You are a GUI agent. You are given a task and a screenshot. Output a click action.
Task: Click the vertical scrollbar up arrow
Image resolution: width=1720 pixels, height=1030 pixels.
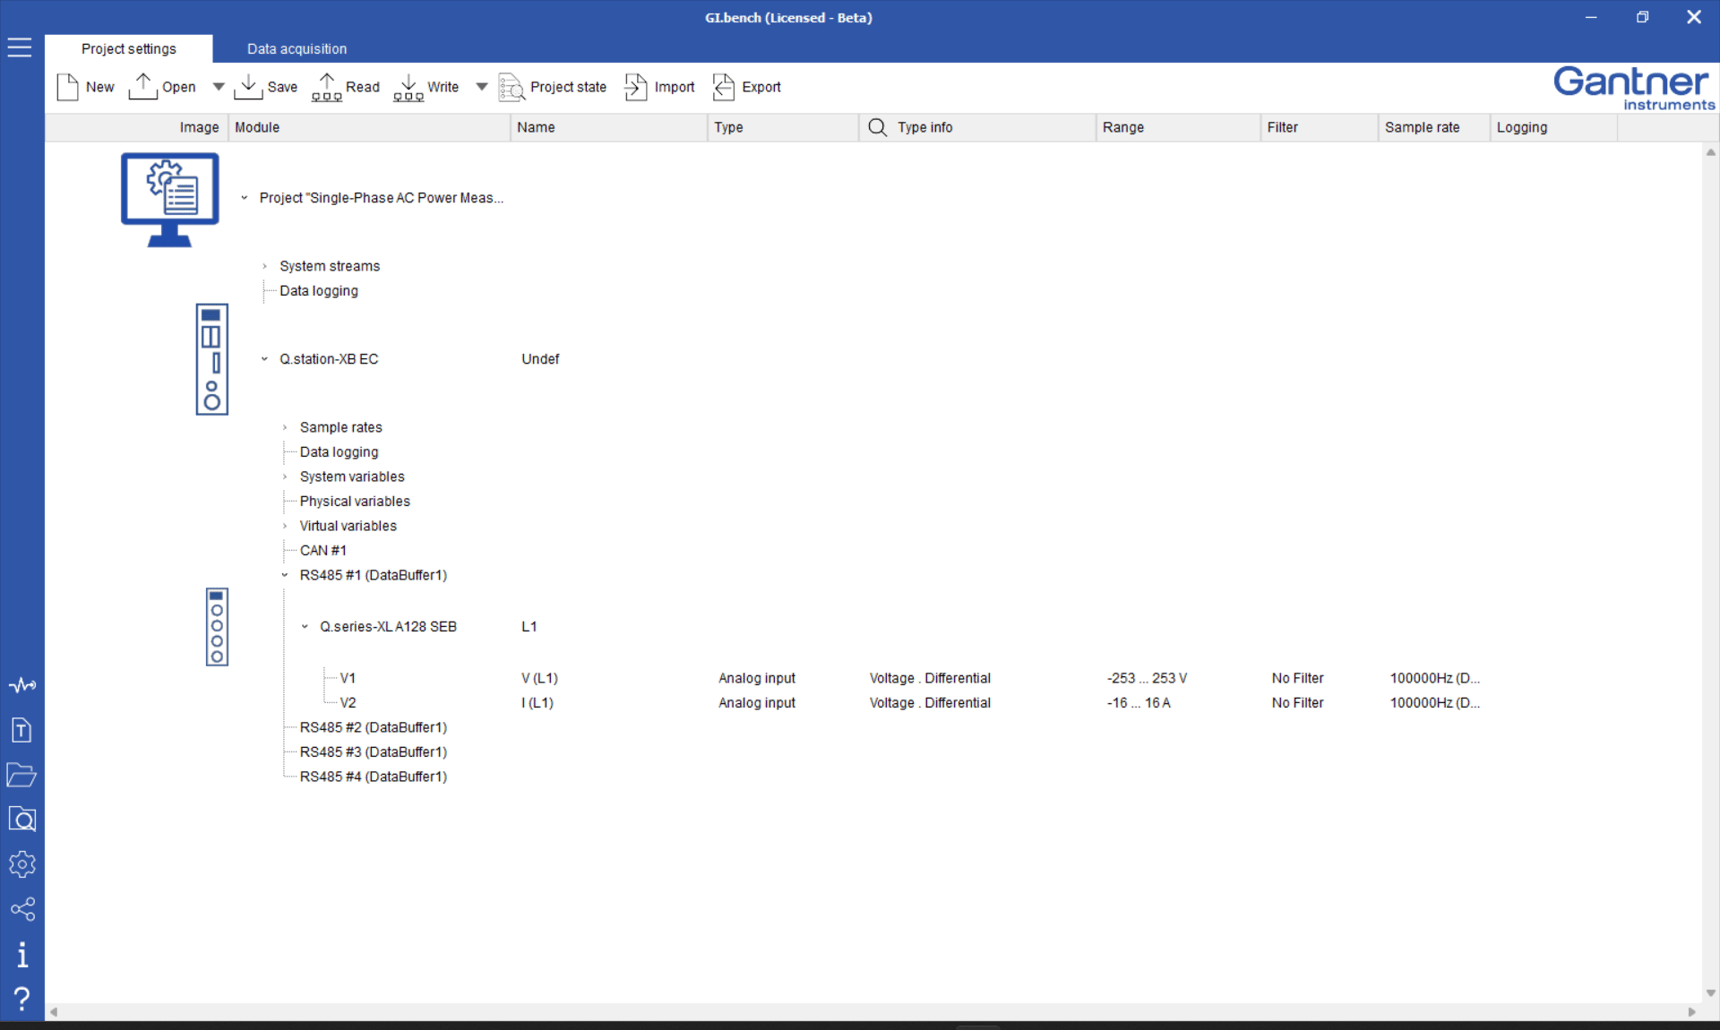[x=1711, y=152]
